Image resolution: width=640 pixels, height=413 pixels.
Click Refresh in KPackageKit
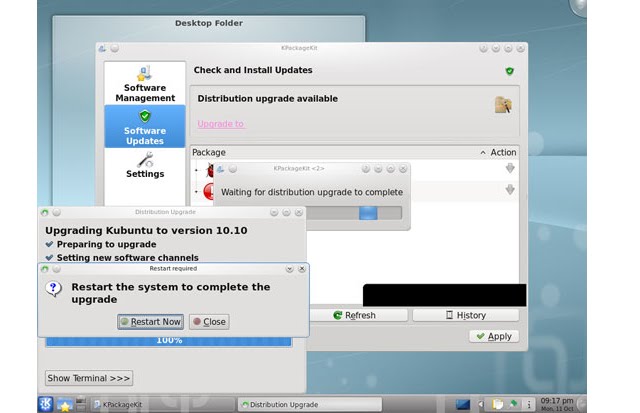(355, 315)
